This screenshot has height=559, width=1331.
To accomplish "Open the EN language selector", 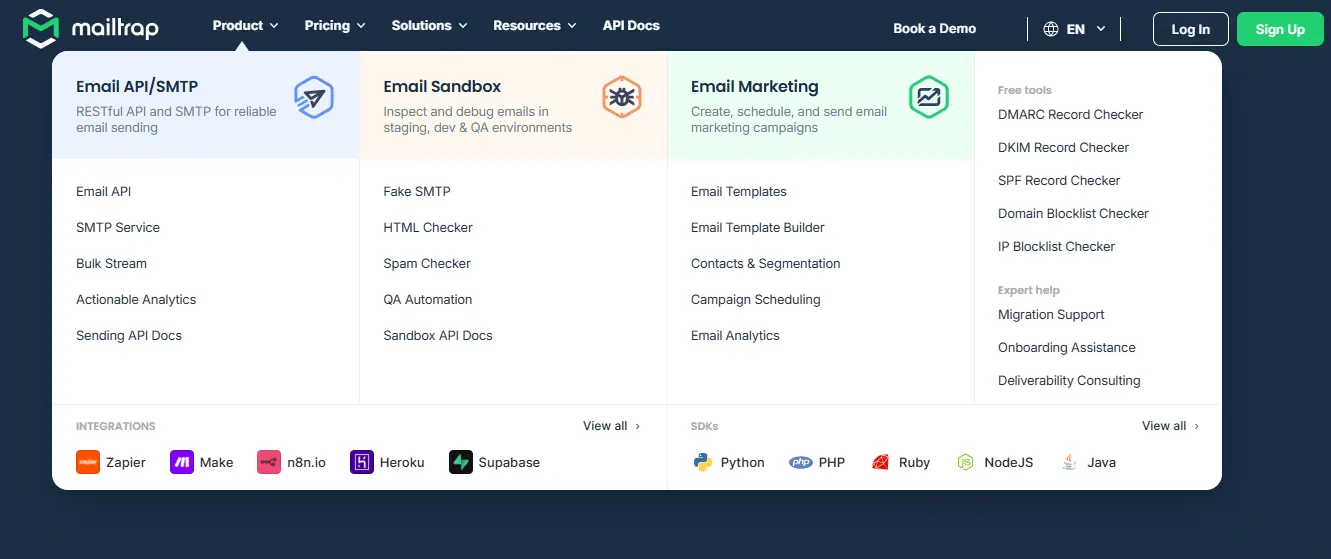I will click(1075, 29).
